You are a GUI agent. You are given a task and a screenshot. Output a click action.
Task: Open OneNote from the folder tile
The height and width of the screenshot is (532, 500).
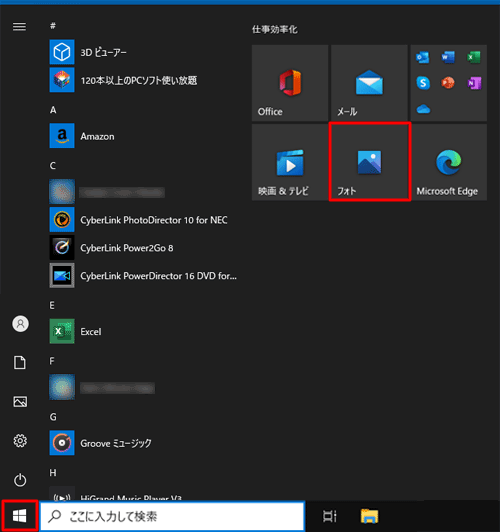pos(474,83)
